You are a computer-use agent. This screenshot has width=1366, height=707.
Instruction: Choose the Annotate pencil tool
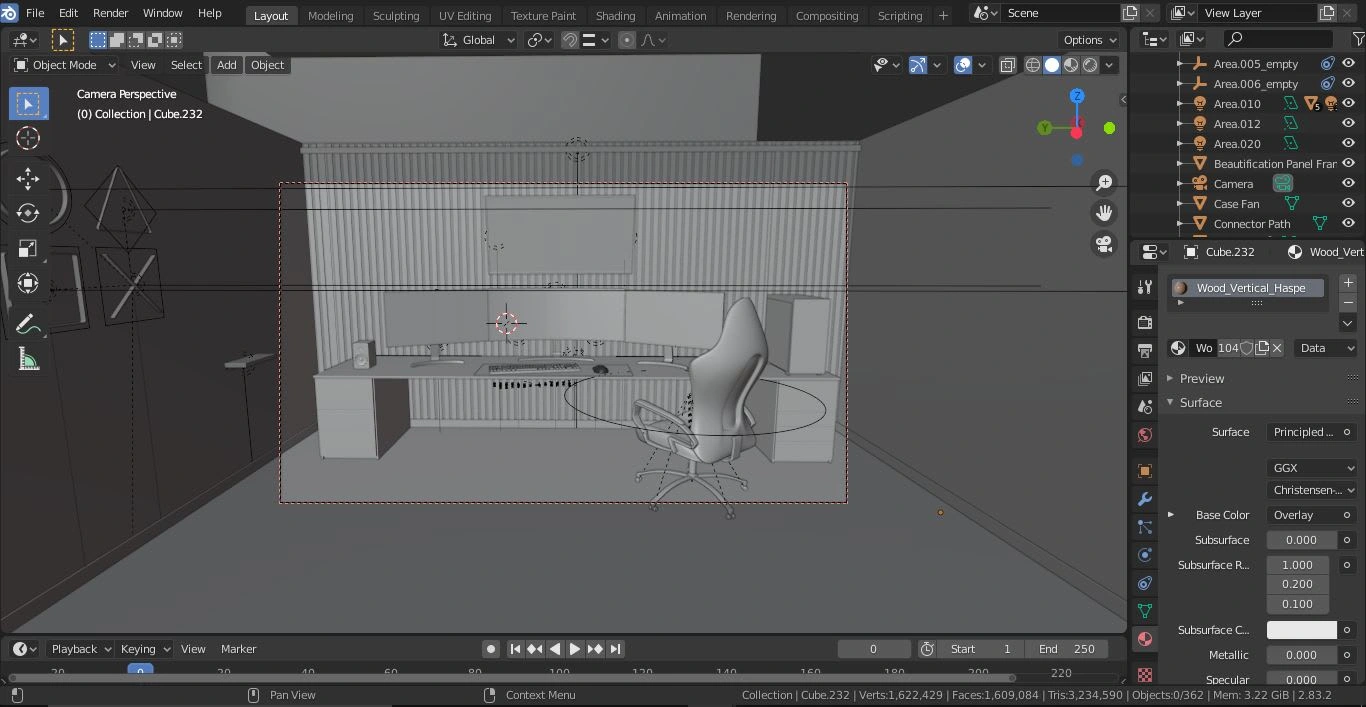[28, 324]
